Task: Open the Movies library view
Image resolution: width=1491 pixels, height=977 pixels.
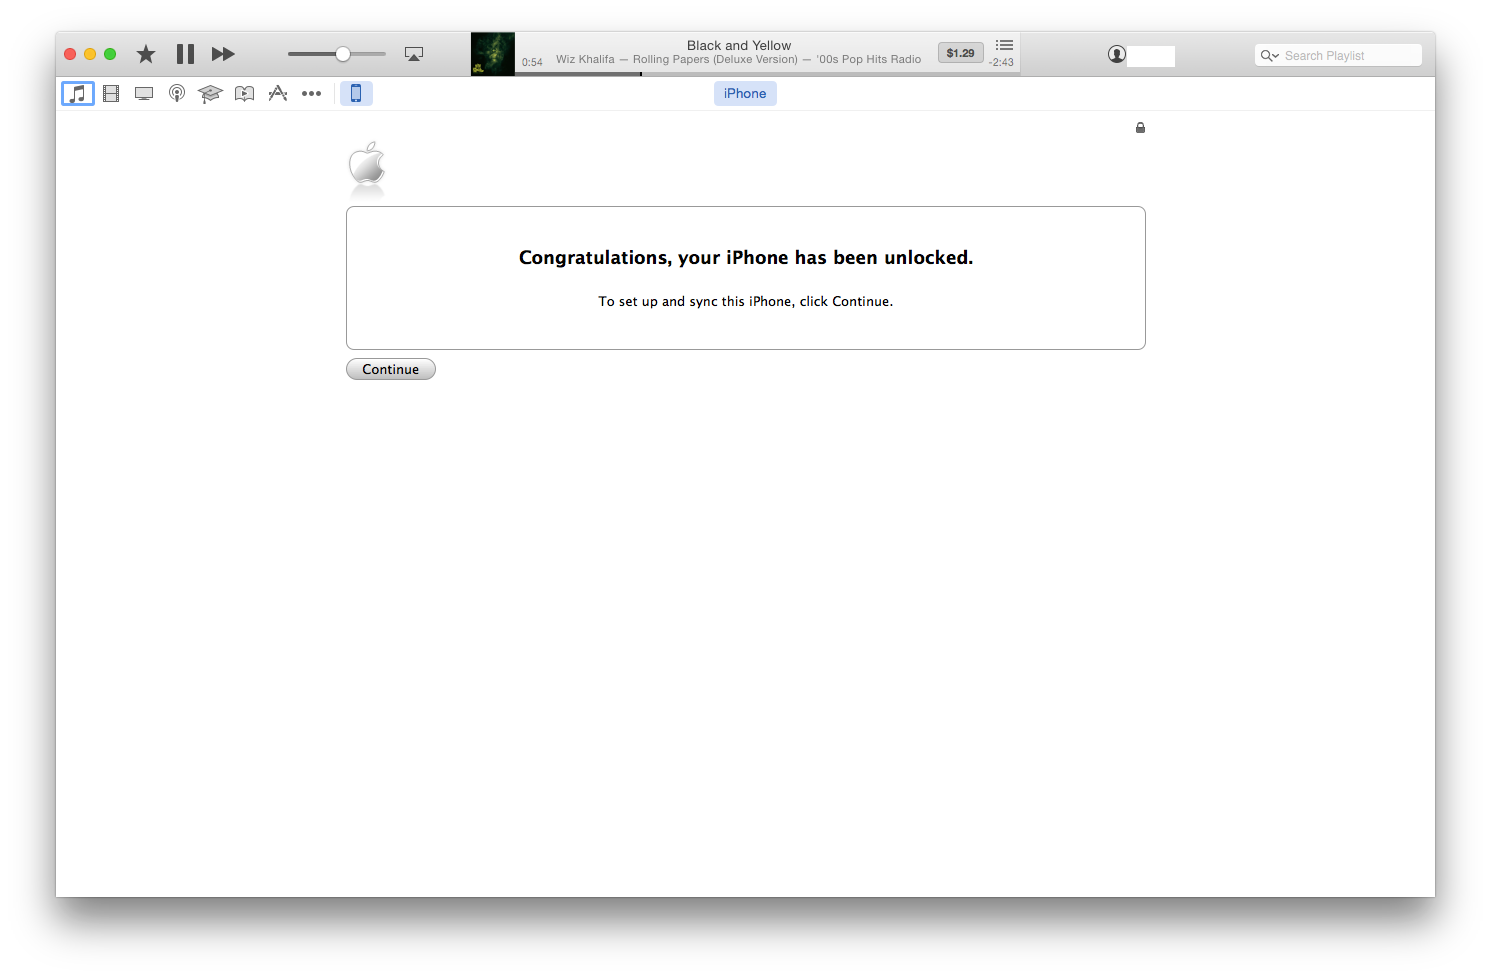Action: [111, 94]
